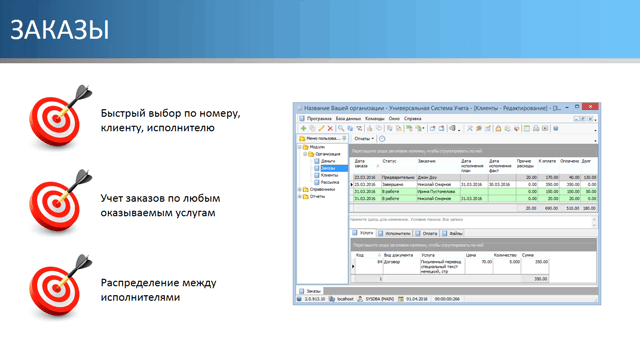Open the Программа menu
This screenshot has height=360, width=640.
click(319, 119)
